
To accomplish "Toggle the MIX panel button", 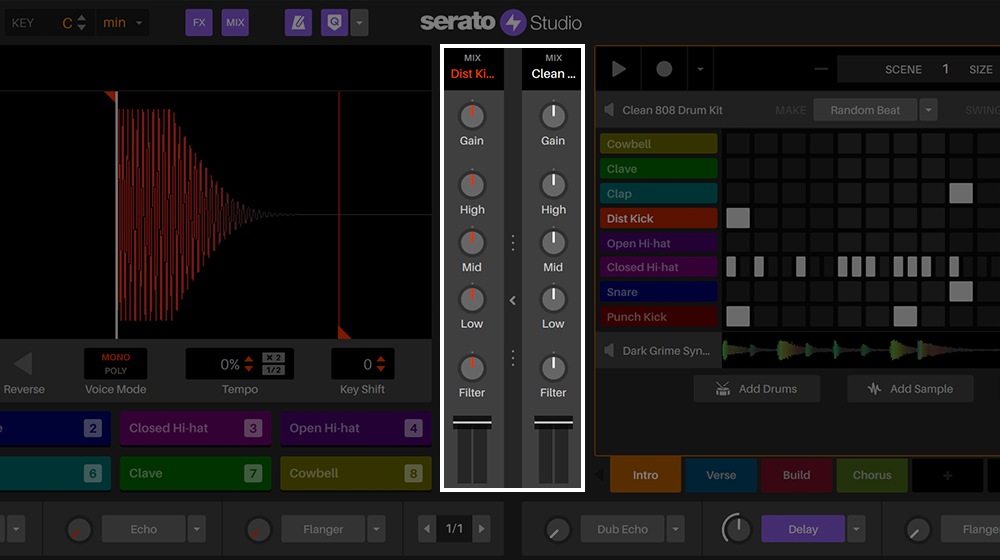I will pos(235,22).
